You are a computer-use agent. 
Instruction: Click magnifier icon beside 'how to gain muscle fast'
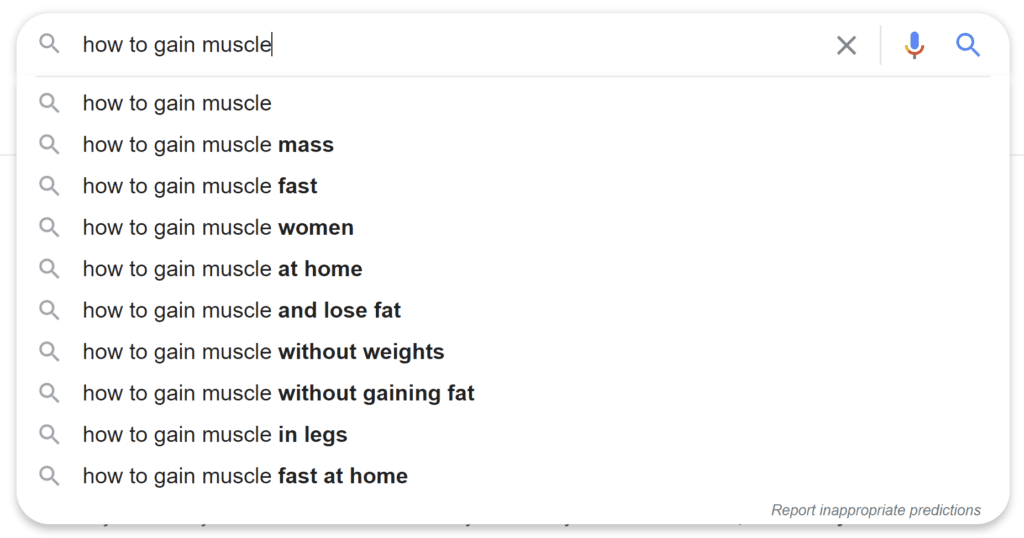(x=49, y=186)
